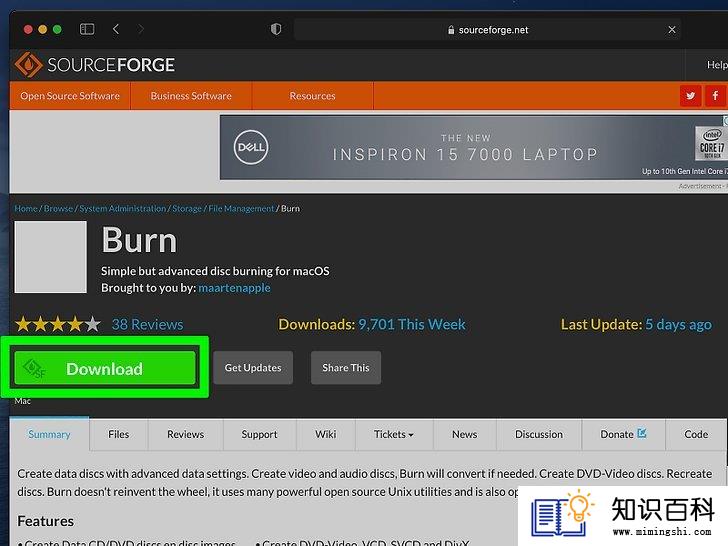Switch to the Support tab
Screen dimensions: 728x546
[259, 434]
